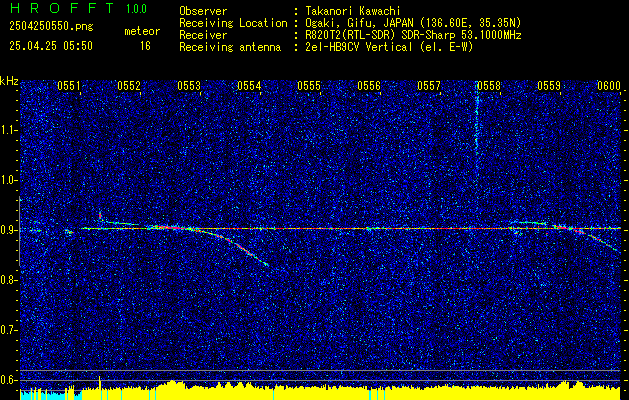Click the HROFFT title text
The image size is (629, 400).
pyautogui.click(x=61, y=8)
